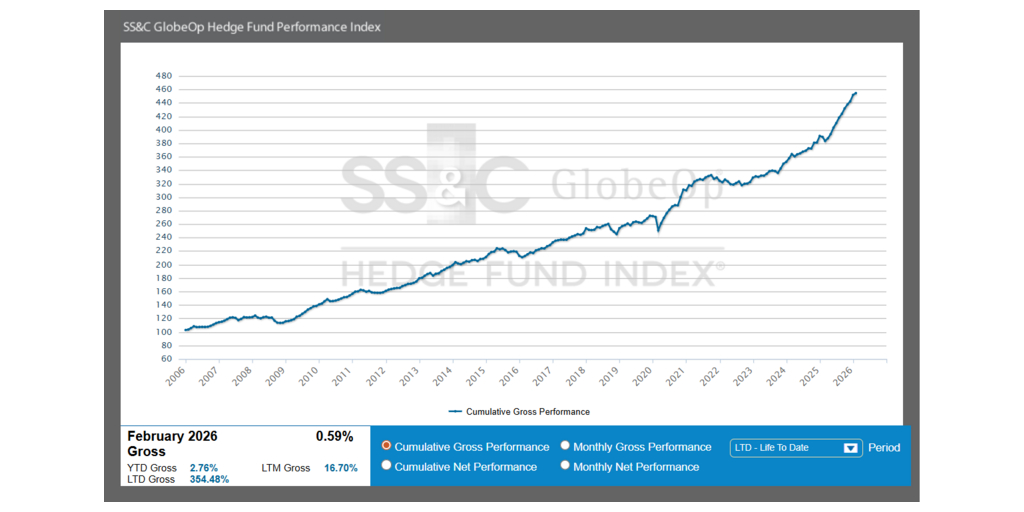Click the LTM Gross 16.70% value
Viewport: 1024px width, 512px height.
340,468
